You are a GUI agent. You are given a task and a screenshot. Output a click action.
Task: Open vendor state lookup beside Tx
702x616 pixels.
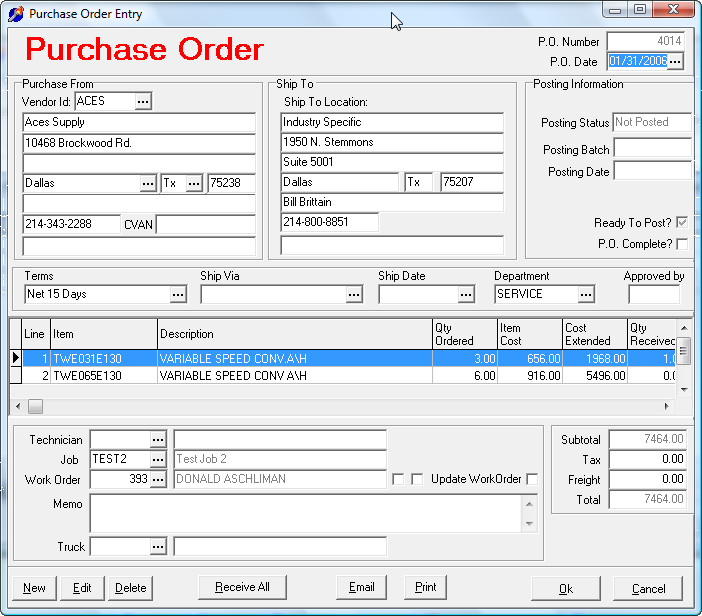[x=194, y=184]
